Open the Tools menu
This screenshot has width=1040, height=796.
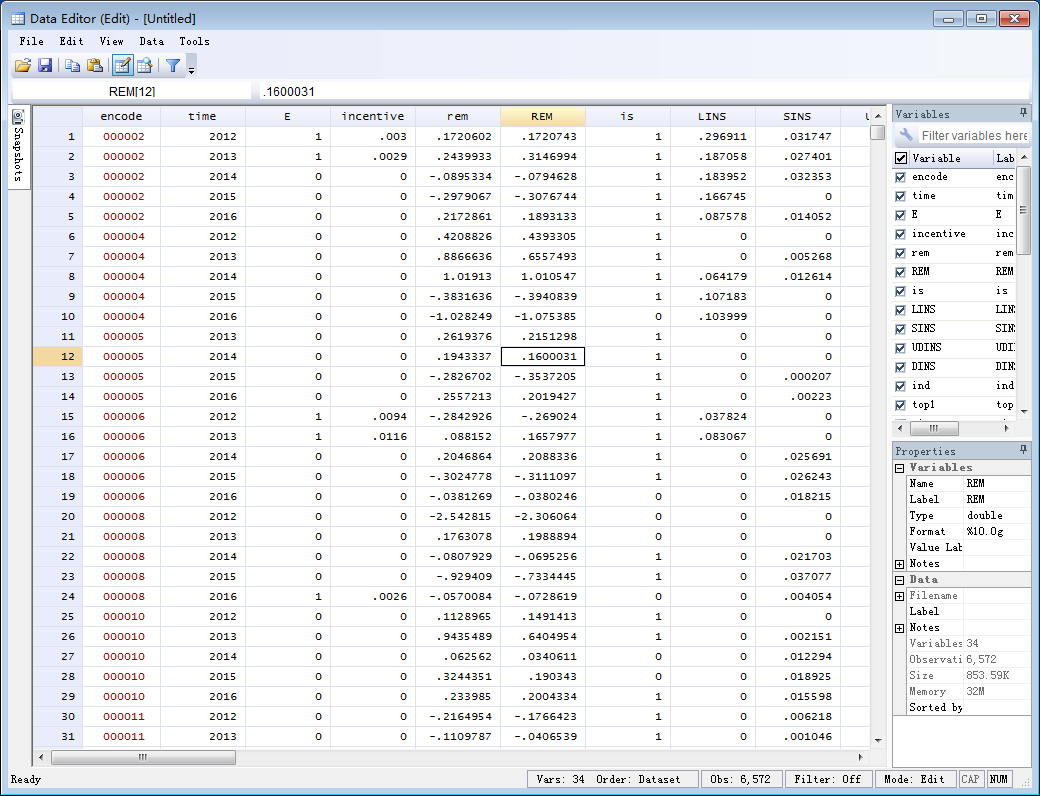tap(194, 41)
